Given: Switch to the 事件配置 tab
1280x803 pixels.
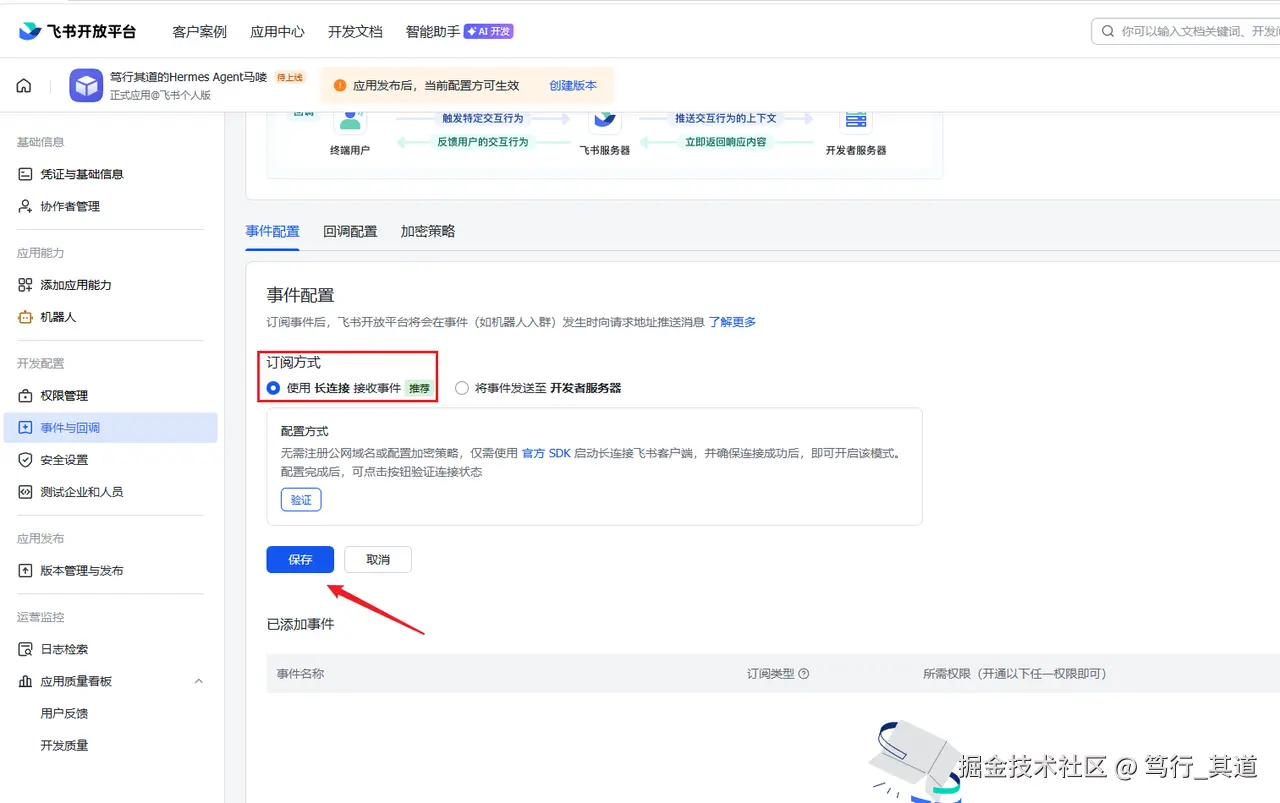Looking at the screenshot, I should tap(272, 231).
